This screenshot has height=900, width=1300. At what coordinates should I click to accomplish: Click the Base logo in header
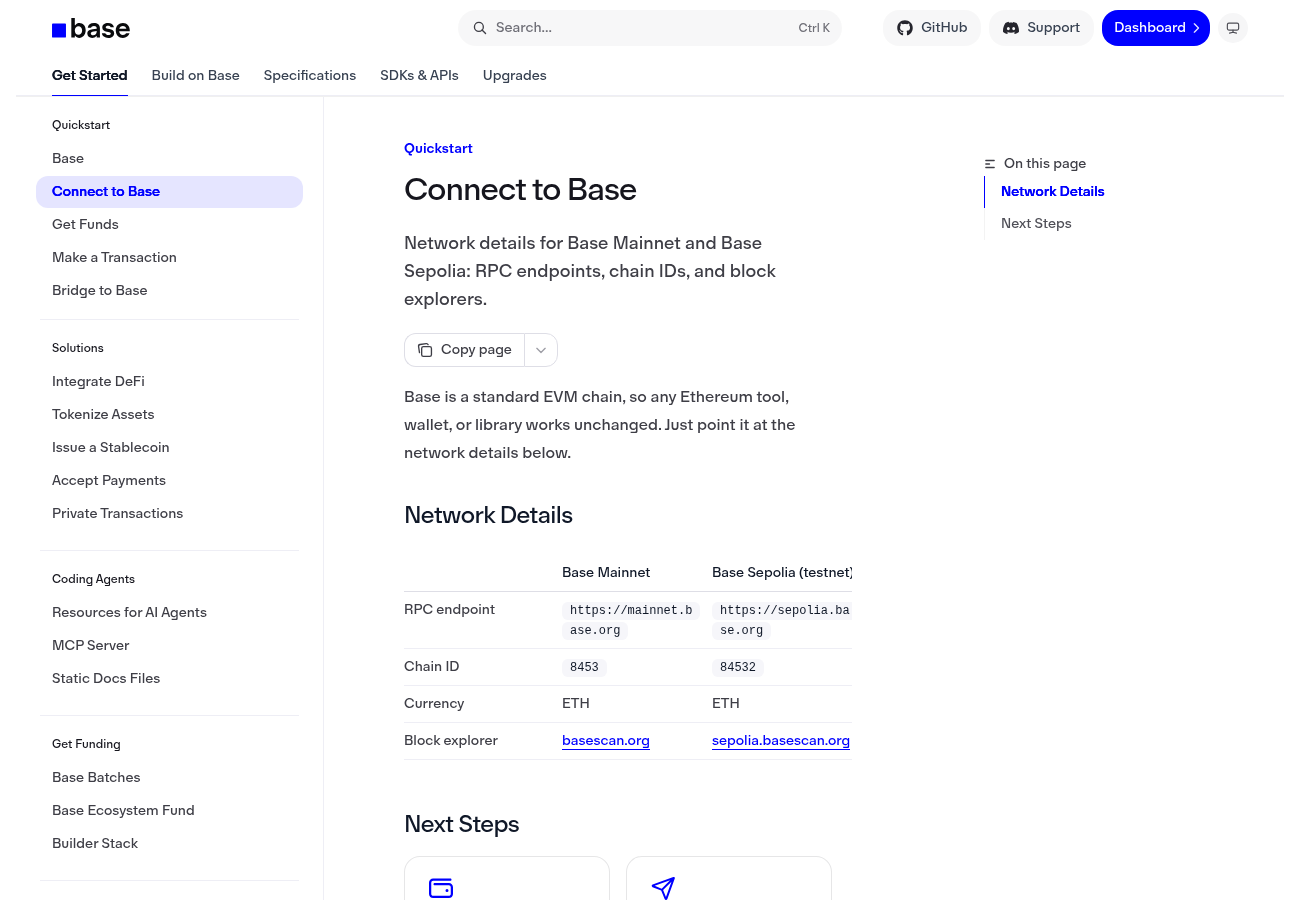pyautogui.click(x=91, y=29)
